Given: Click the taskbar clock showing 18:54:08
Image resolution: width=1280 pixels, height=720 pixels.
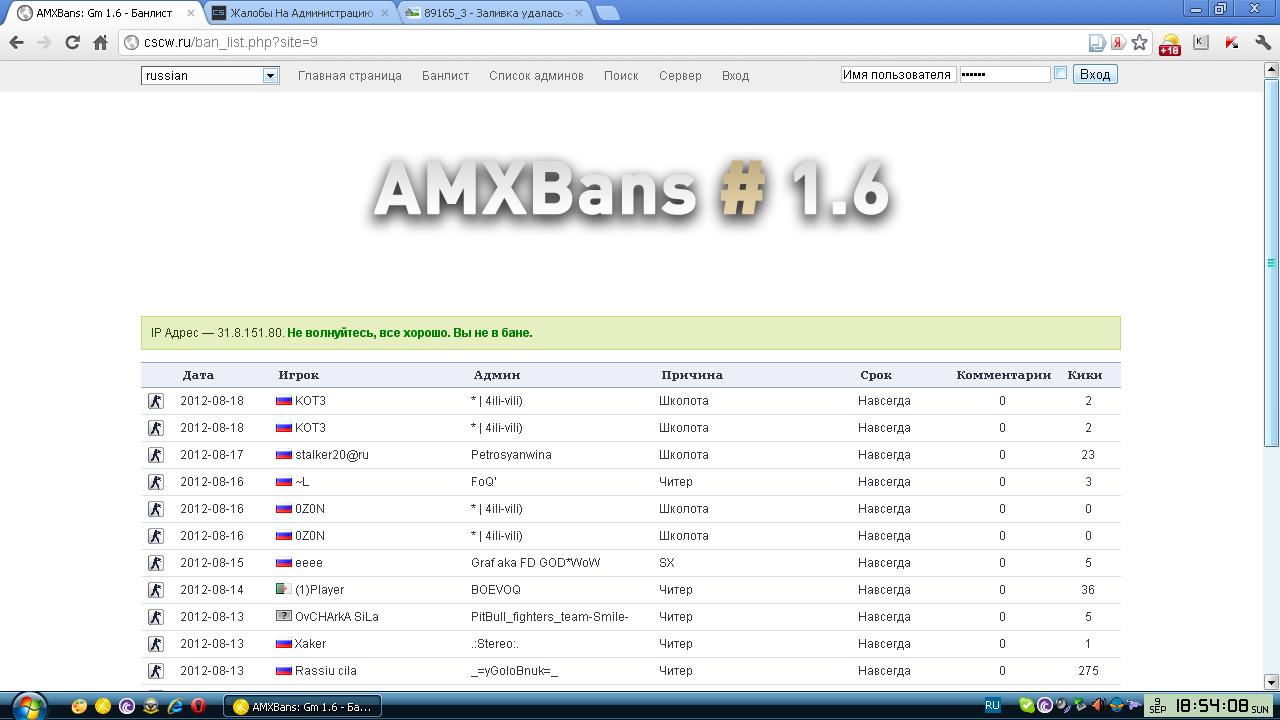Looking at the screenshot, I should coord(1210,706).
